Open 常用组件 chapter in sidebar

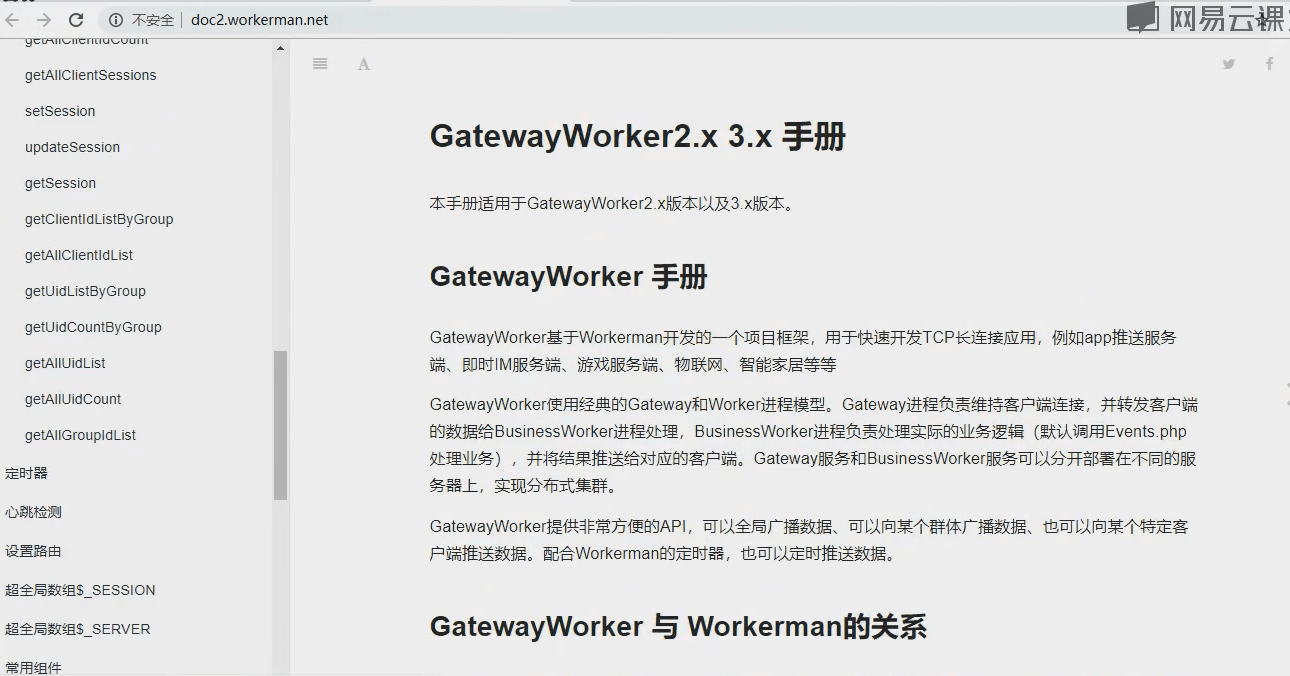(33, 667)
